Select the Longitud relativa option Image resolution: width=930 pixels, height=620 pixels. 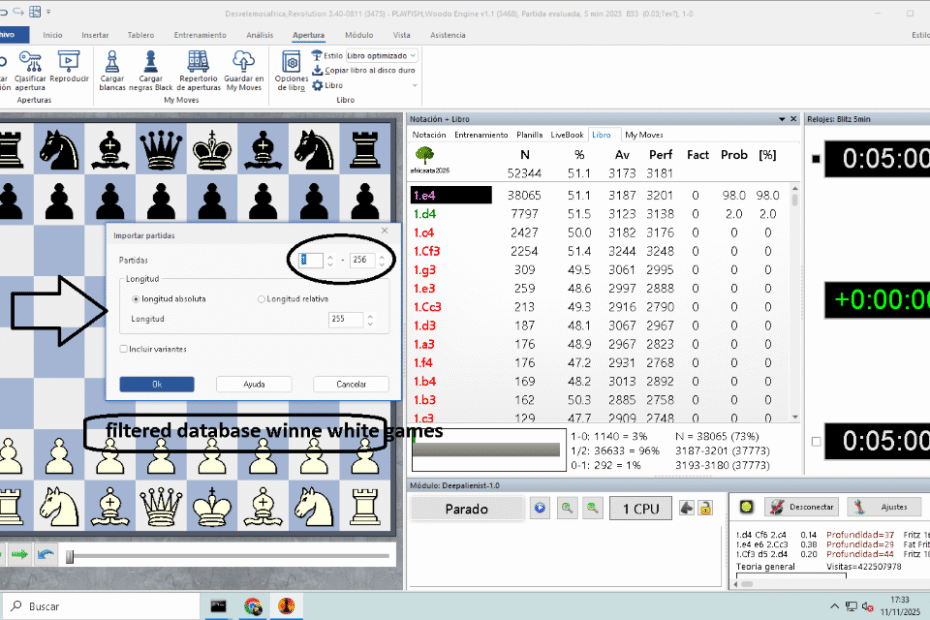262,299
